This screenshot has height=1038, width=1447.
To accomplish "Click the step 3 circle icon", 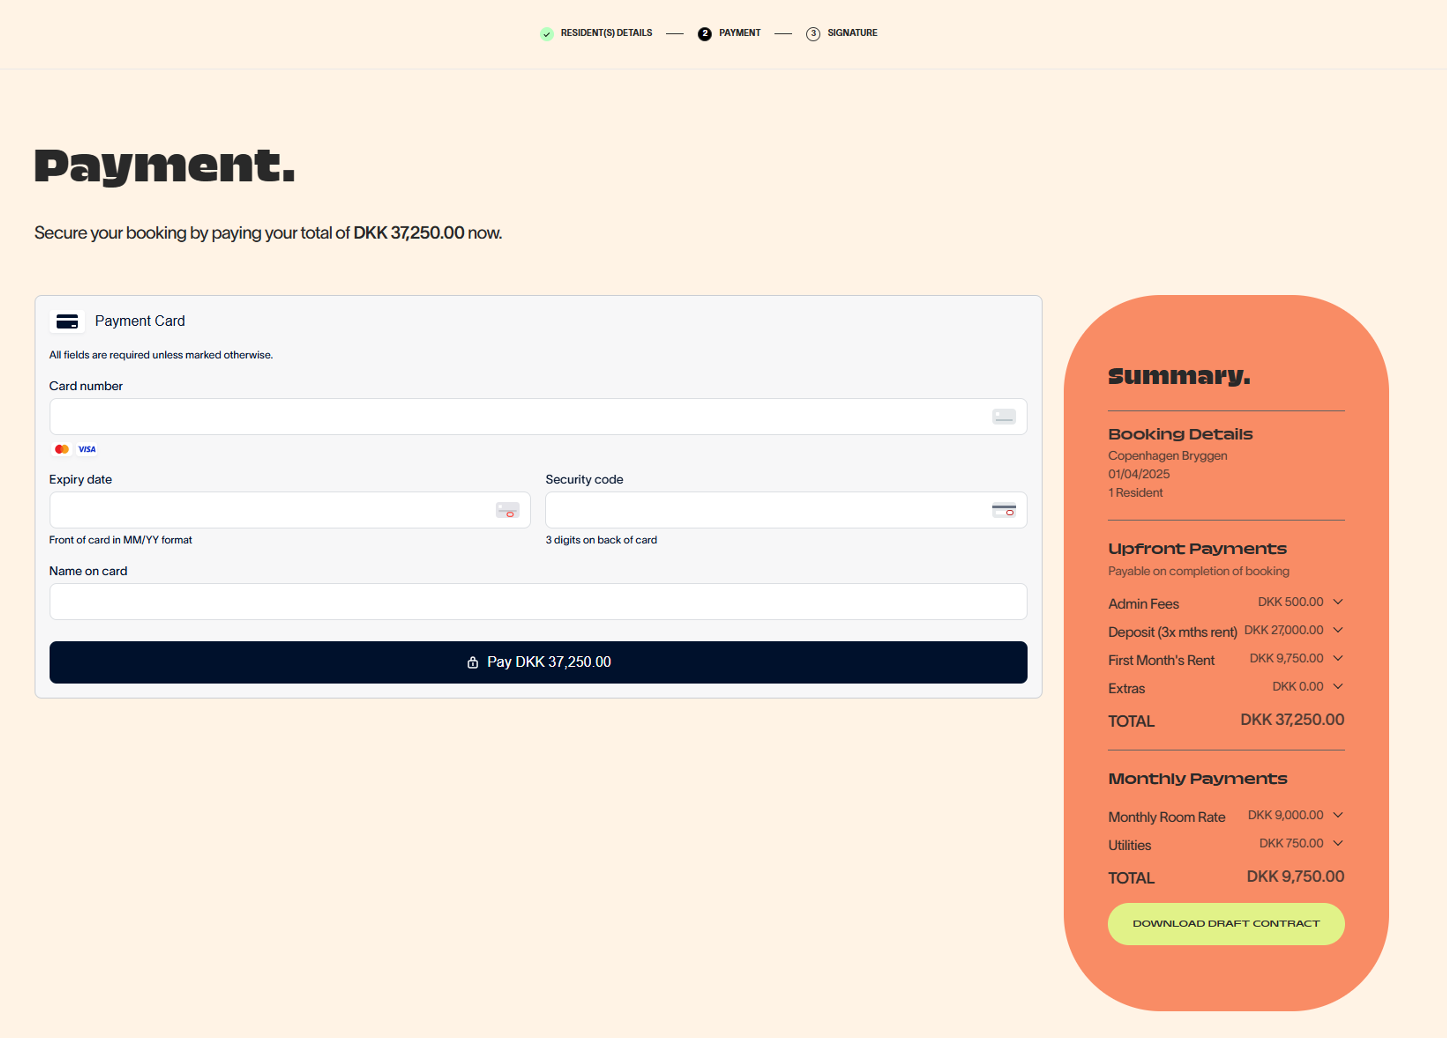I will 813,34.
